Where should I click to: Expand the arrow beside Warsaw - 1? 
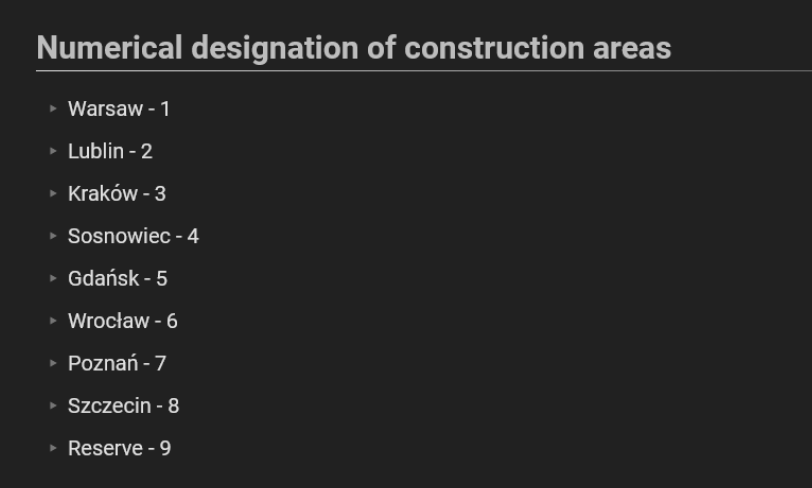(53, 109)
